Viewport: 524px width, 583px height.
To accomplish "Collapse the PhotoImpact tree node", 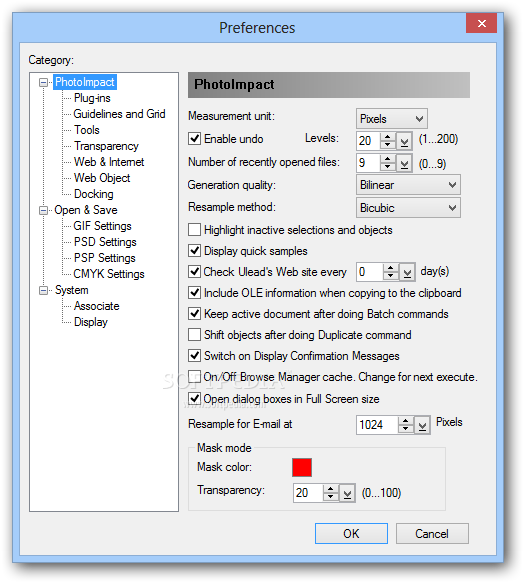I will tap(44, 83).
